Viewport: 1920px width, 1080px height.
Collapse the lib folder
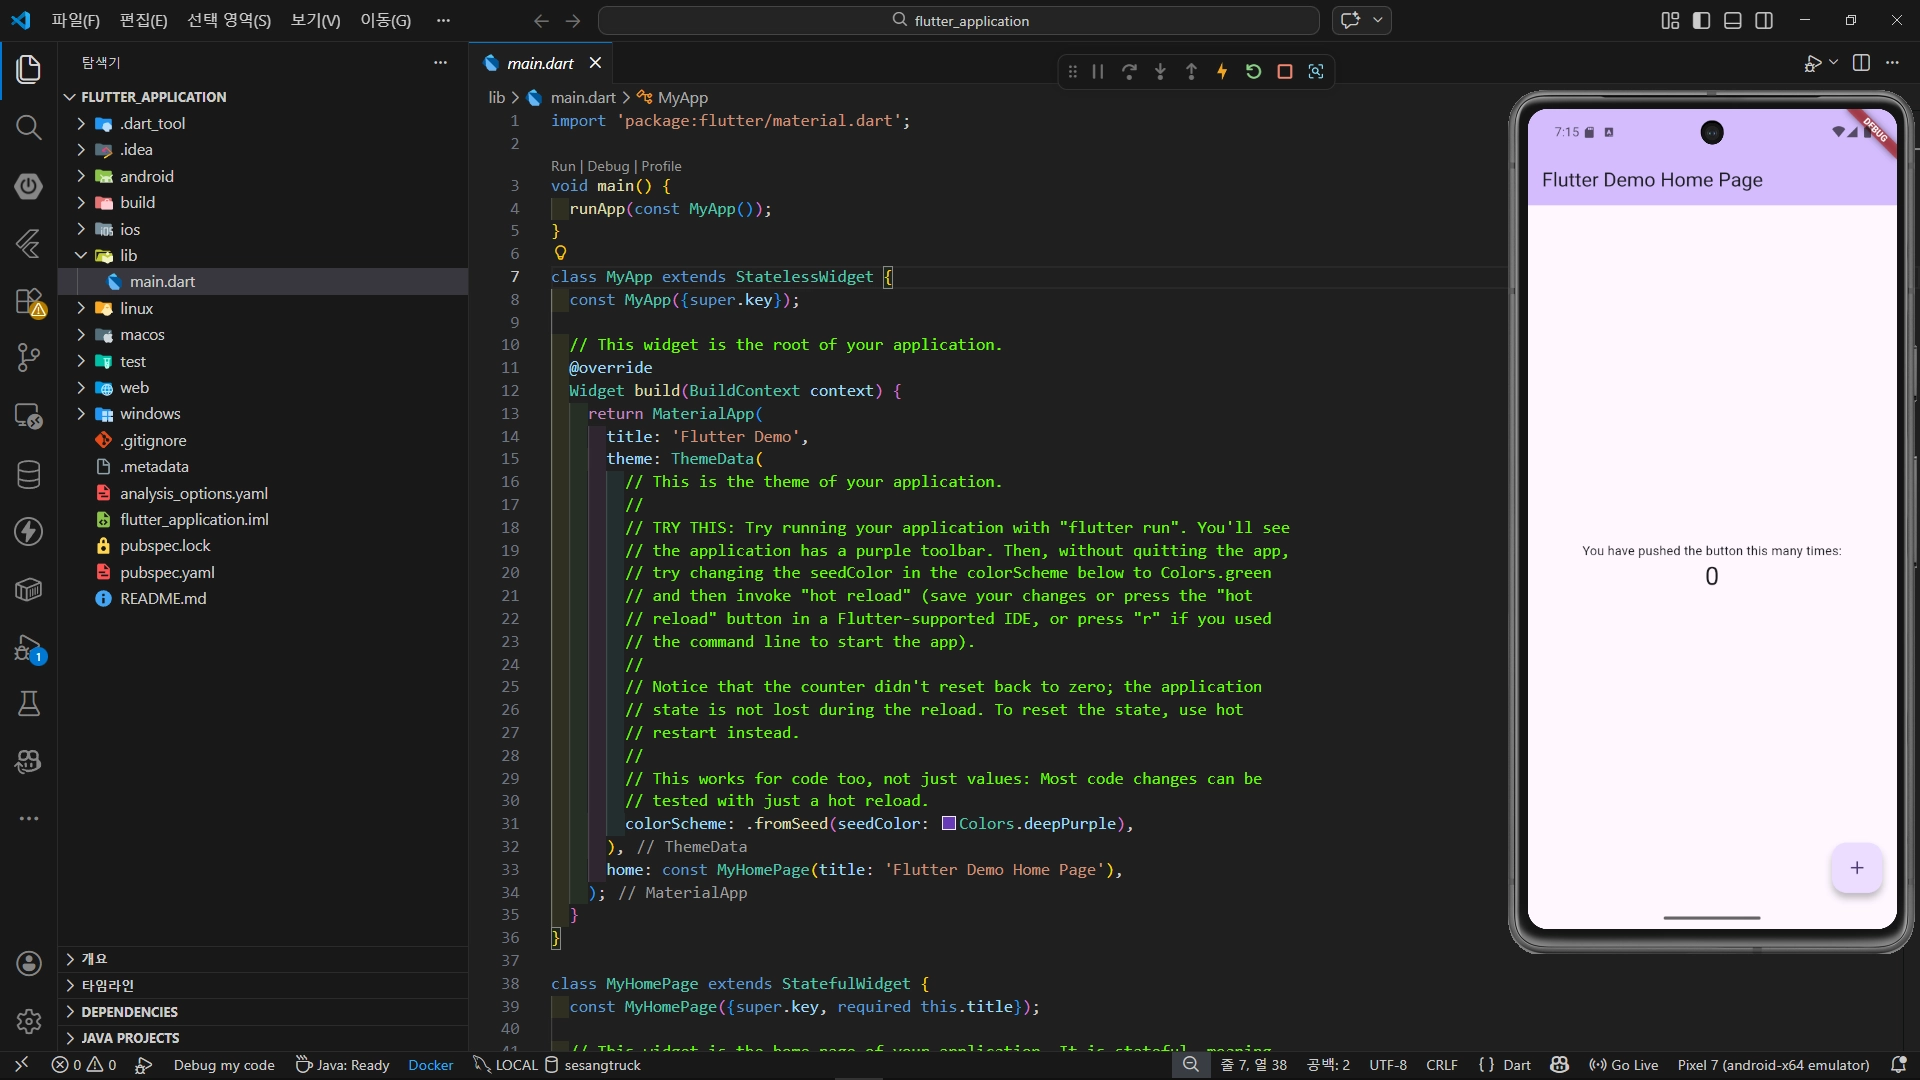click(x=128, y=255)
